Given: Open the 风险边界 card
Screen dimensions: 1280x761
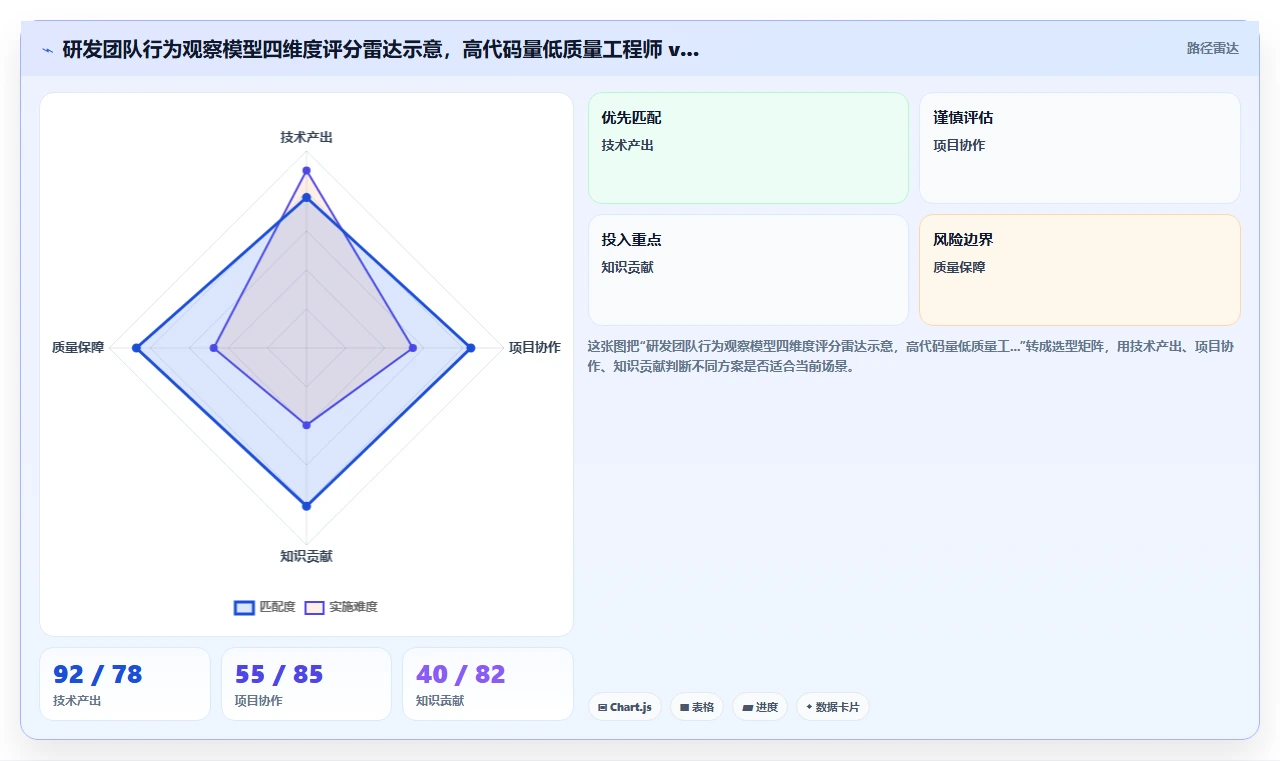Looking at the screenshot, I should pyautogui.click(x=1080, y=270).
